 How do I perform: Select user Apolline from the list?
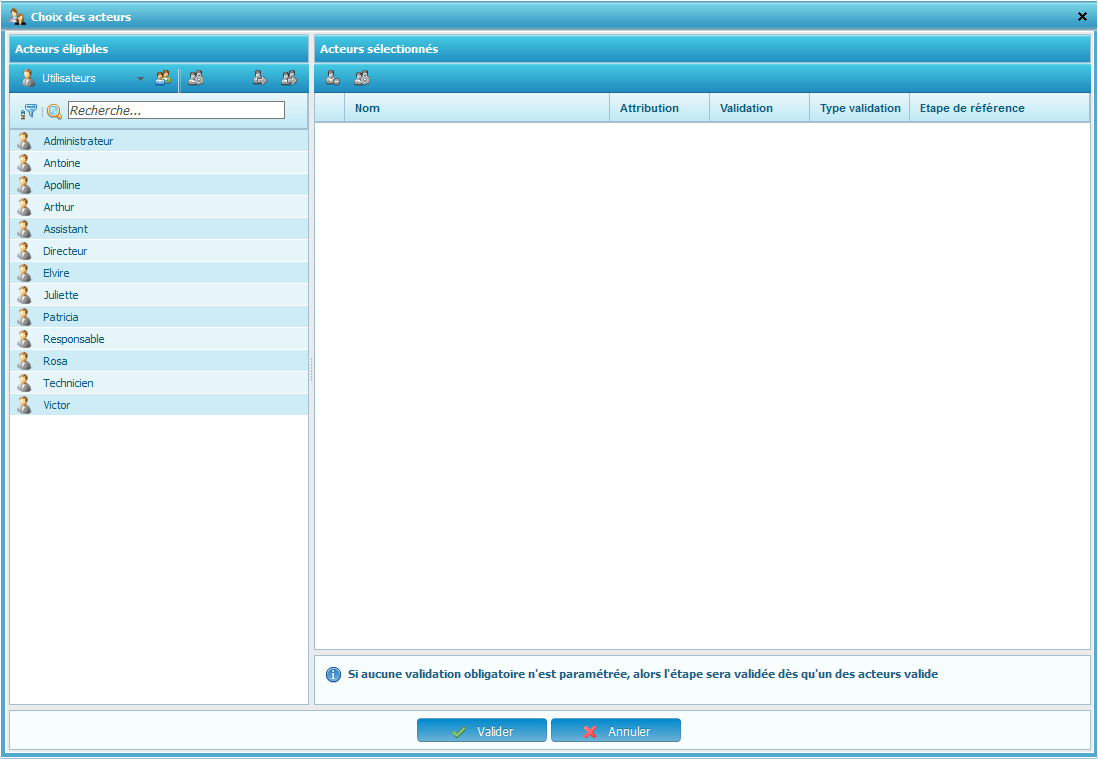pos(62,185)
